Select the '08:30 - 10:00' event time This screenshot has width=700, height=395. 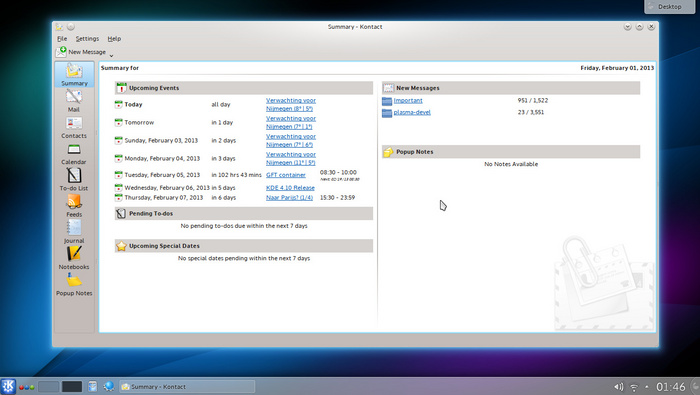(x=338, y=172)
